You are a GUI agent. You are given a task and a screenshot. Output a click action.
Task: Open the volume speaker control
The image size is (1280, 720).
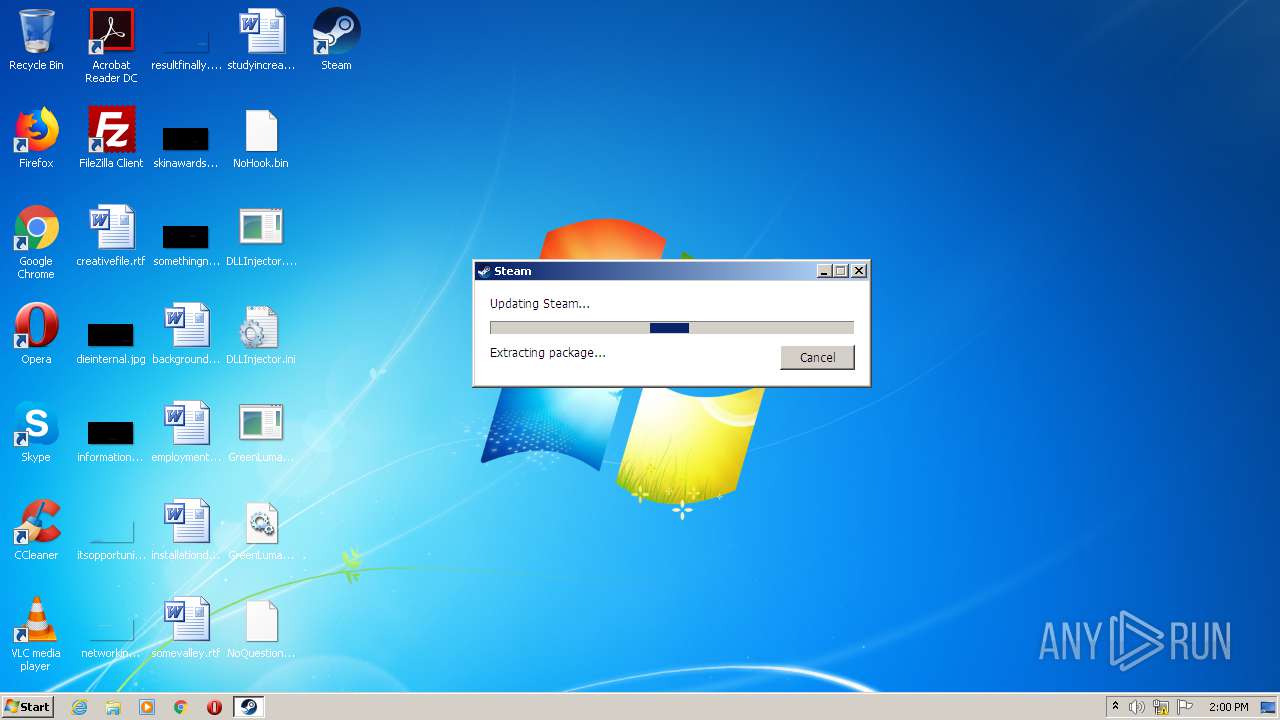tap(1137, 707)
